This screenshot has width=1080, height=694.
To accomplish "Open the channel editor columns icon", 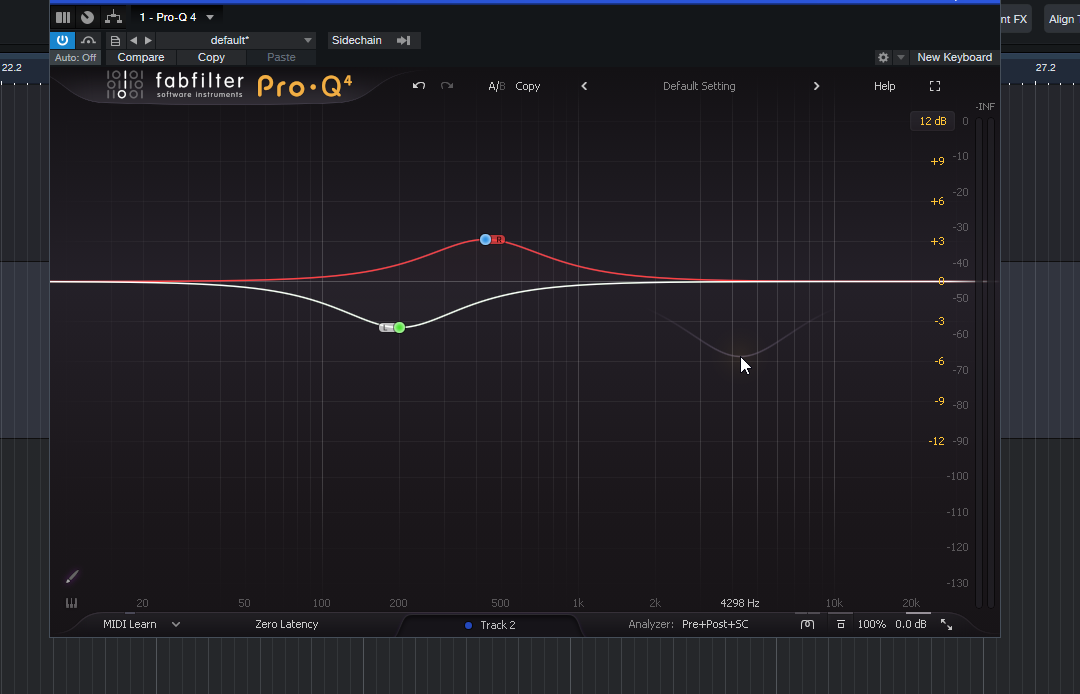I will point(63,17).
